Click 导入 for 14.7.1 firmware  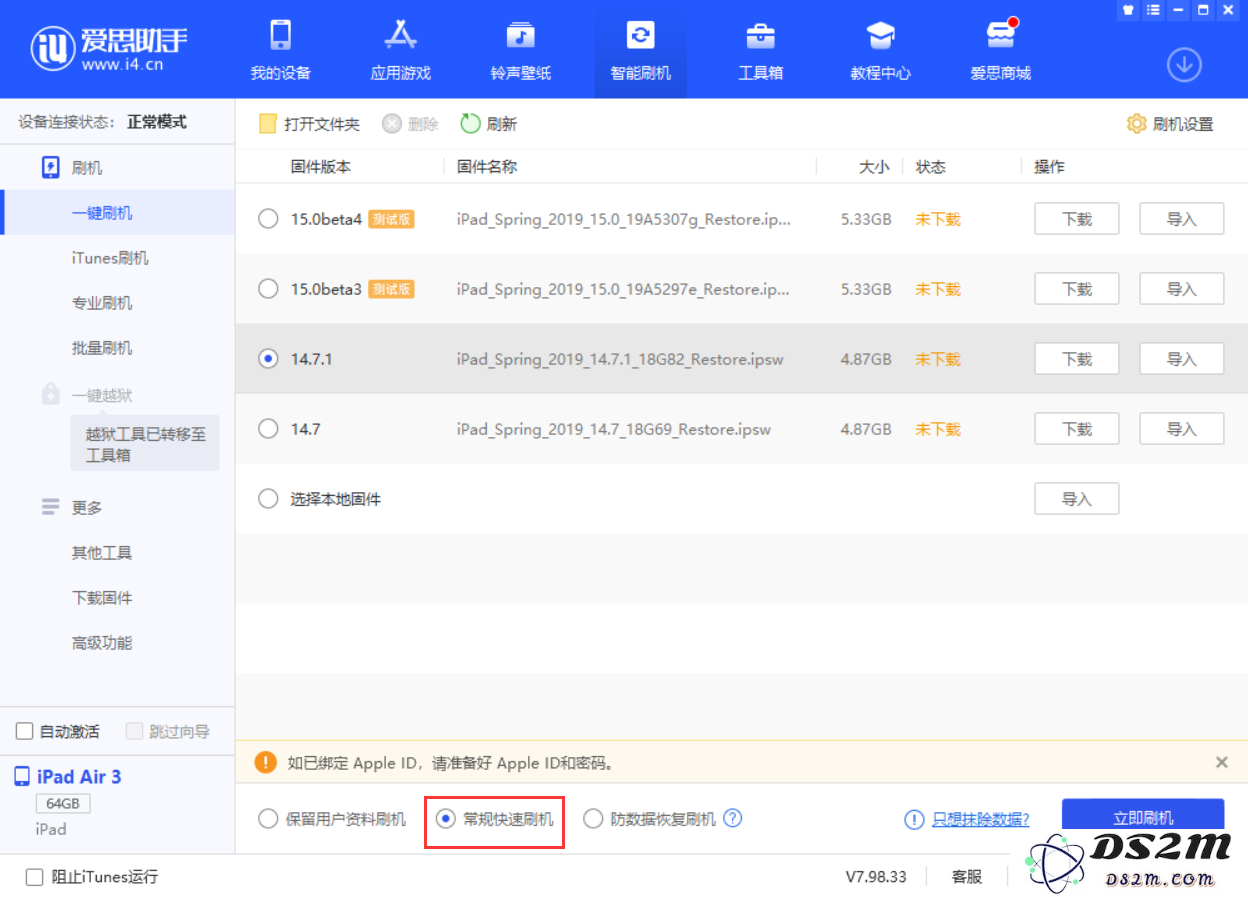pyautogui.click(x=1182, y=359)
